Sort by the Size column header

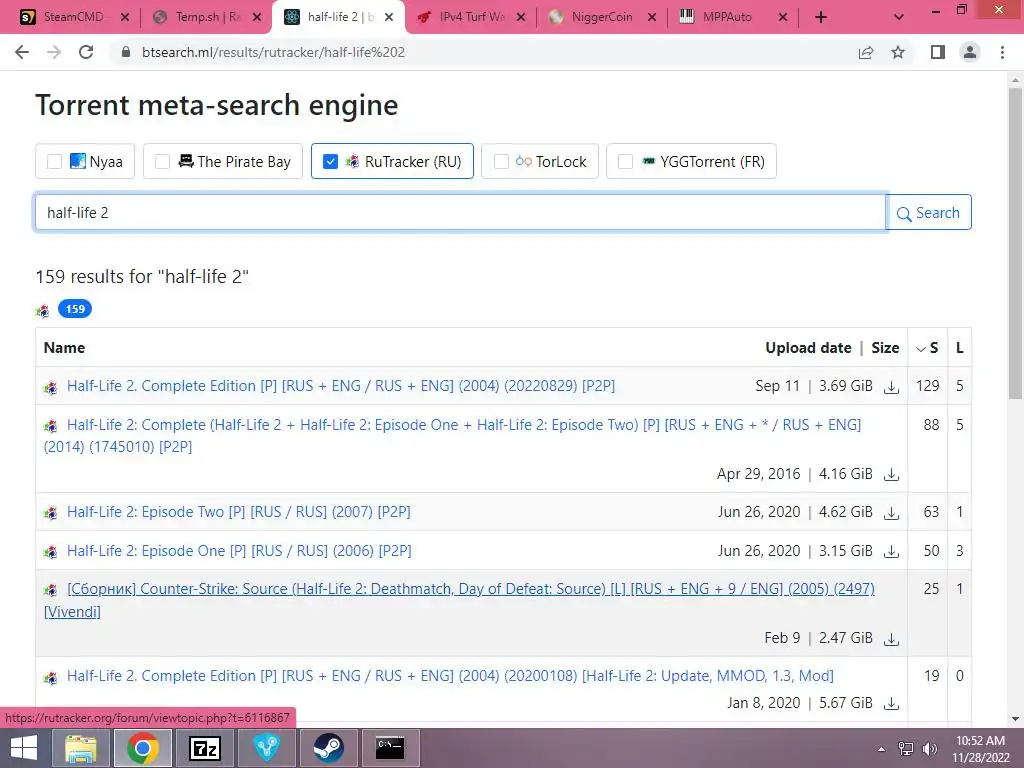coord(885,348)
